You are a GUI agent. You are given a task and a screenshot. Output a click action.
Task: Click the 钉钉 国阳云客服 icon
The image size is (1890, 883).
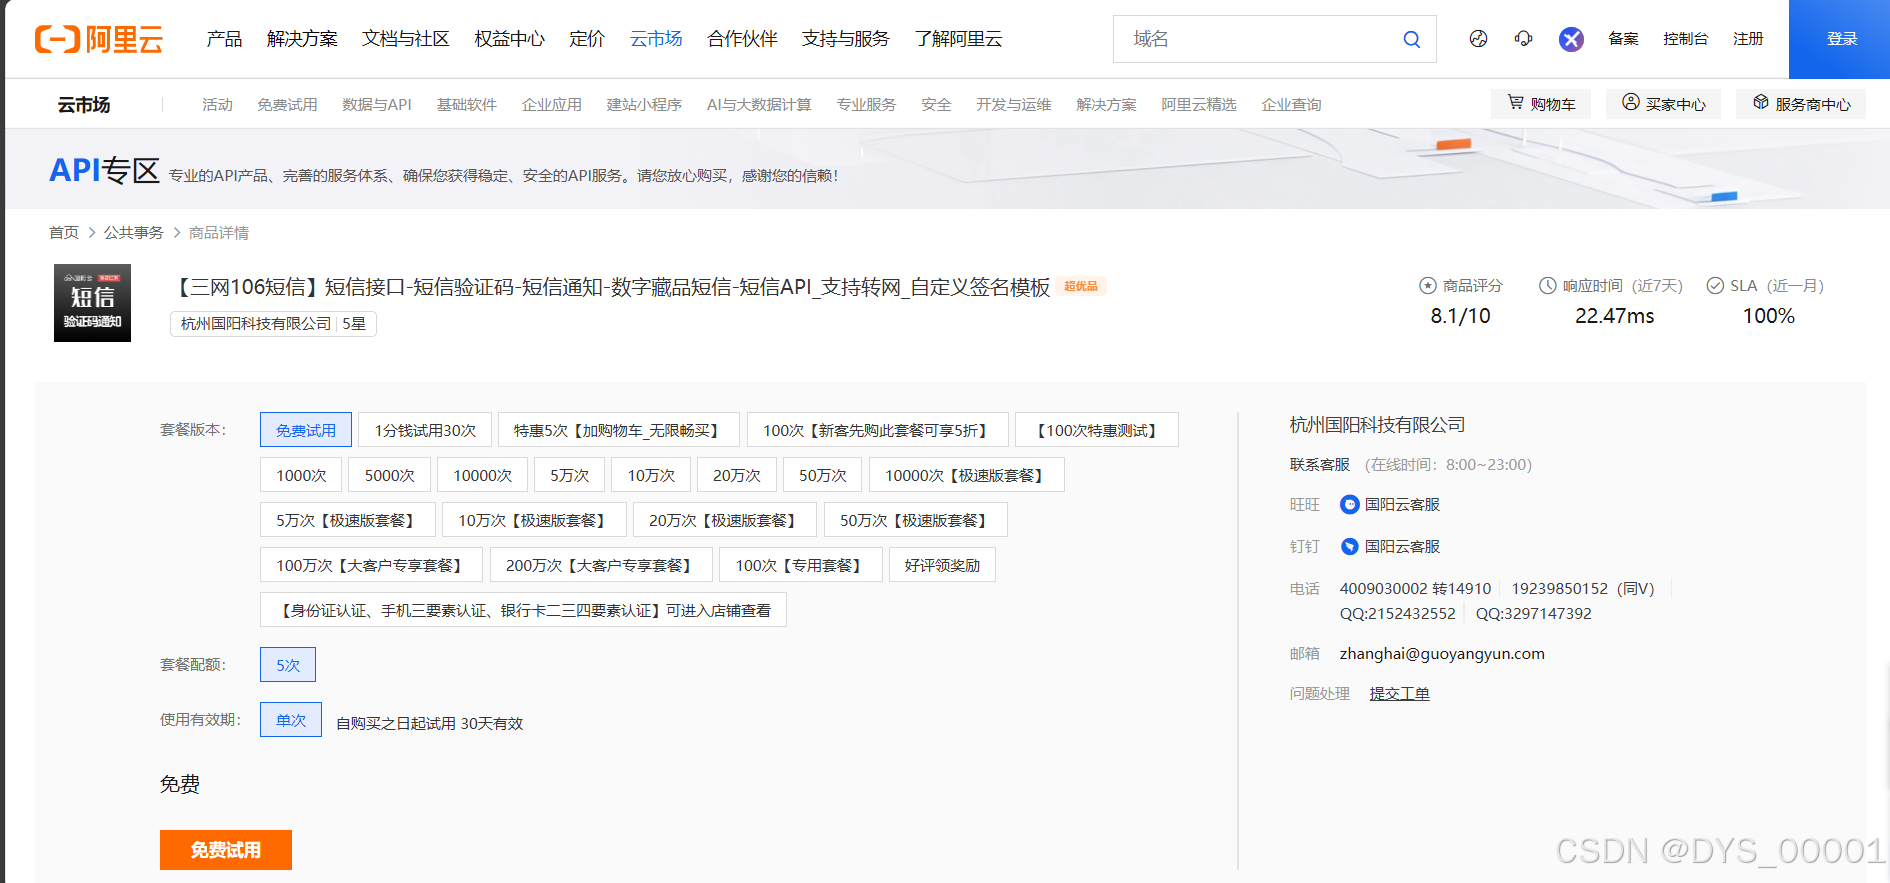click(1349, 547)
